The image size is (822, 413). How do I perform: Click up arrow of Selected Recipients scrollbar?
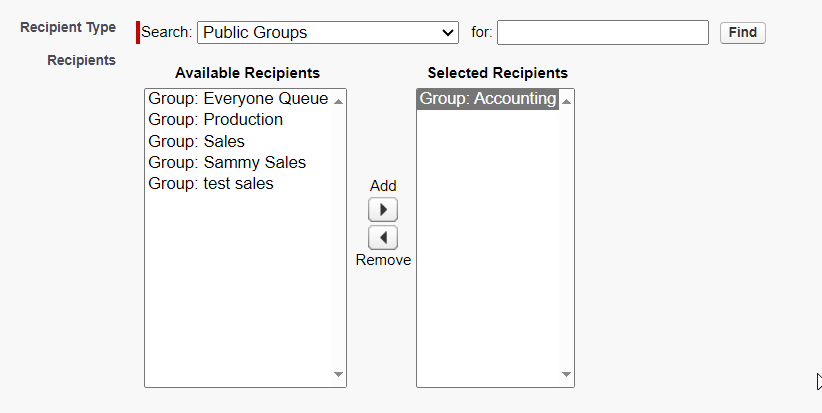click(566, 101)
